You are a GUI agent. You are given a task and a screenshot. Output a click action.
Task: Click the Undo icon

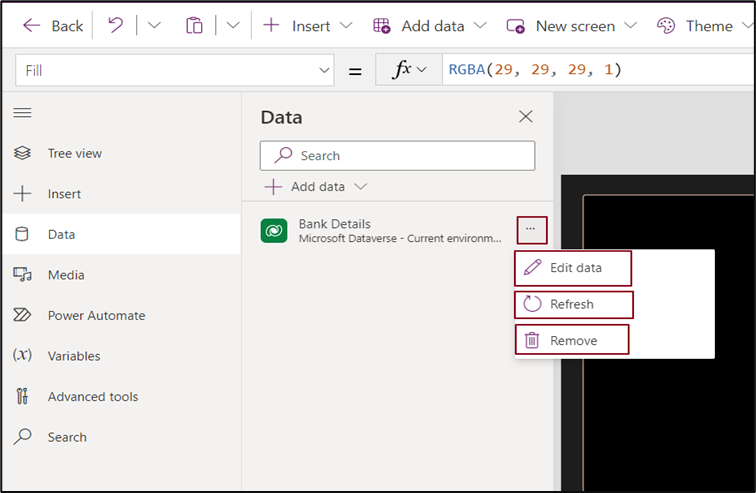tap(115, 25)
